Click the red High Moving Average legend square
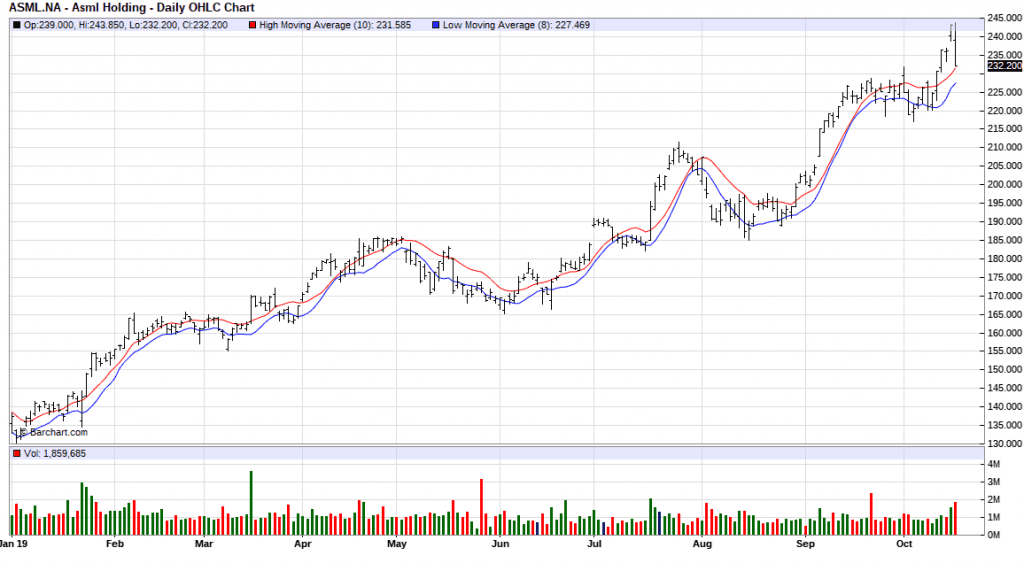1024x571 pixels. 254,25
